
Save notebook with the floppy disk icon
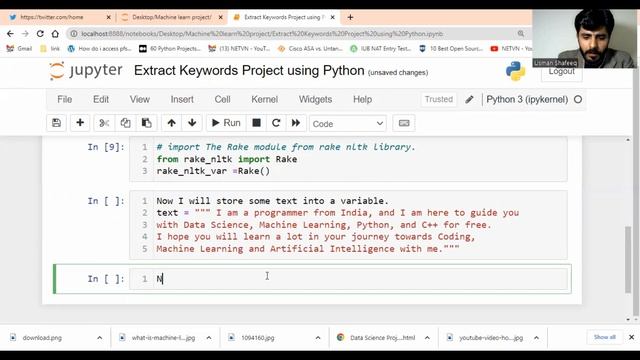(x=56, y=123)
